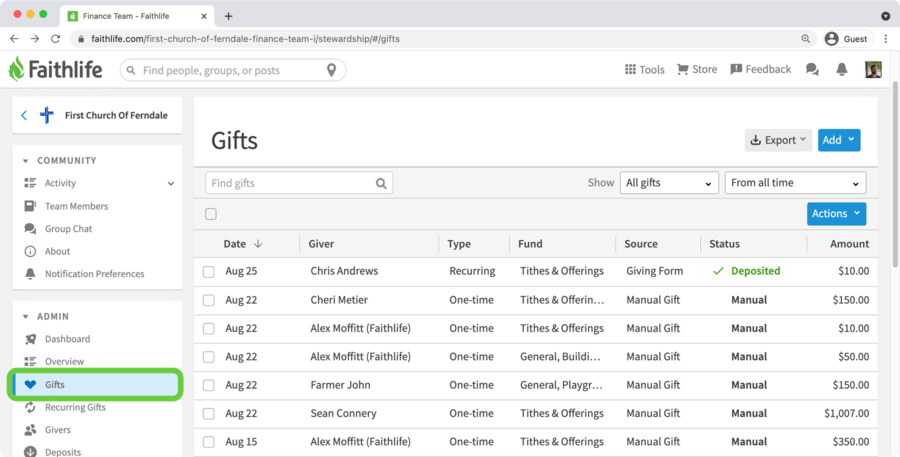Open Sean Connery giver name
The height and width of the screenshot is (457, 900).
pos(343,413)
